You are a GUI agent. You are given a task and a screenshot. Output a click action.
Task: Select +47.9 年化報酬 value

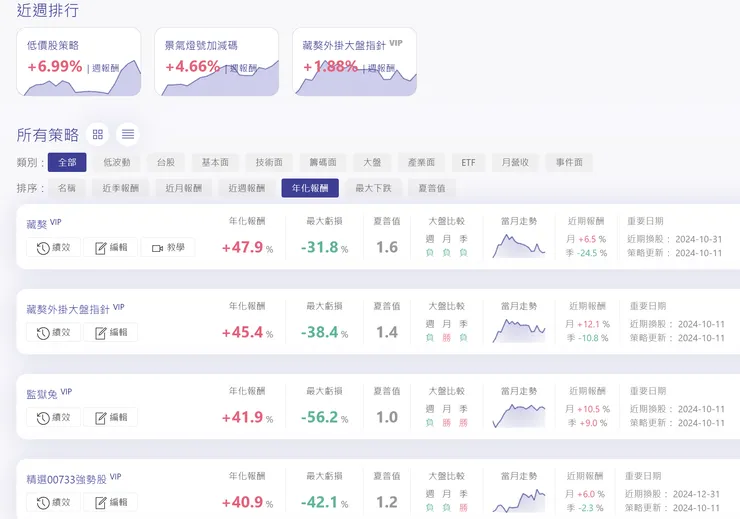click(242, 247)
